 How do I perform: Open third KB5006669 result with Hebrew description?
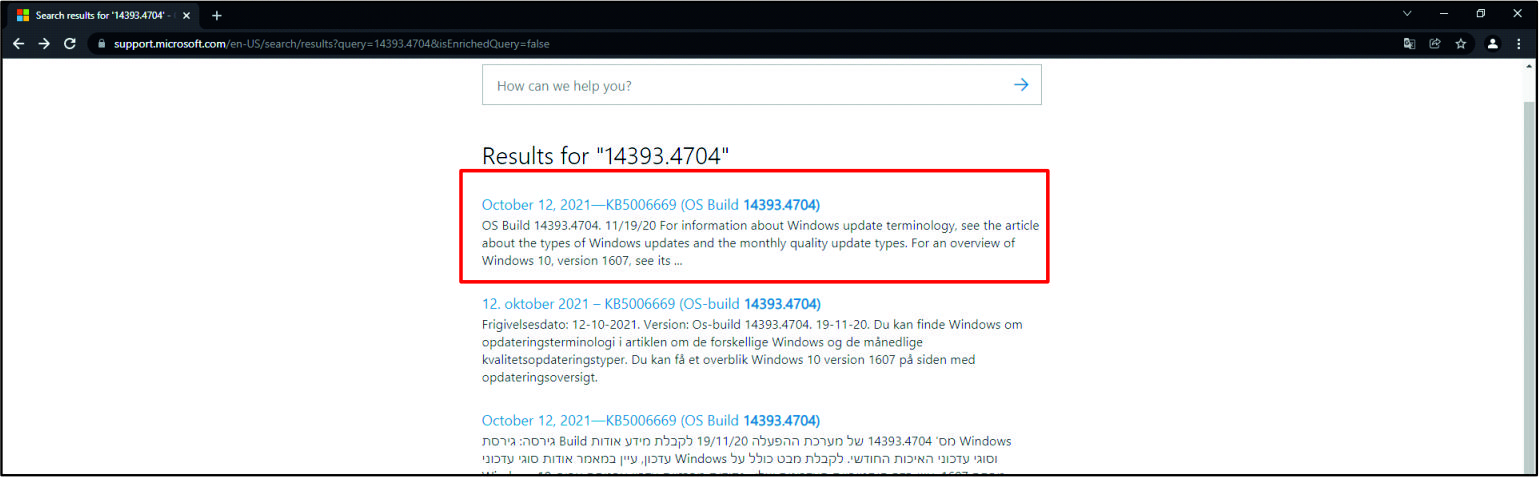click(x=651, y=420)
